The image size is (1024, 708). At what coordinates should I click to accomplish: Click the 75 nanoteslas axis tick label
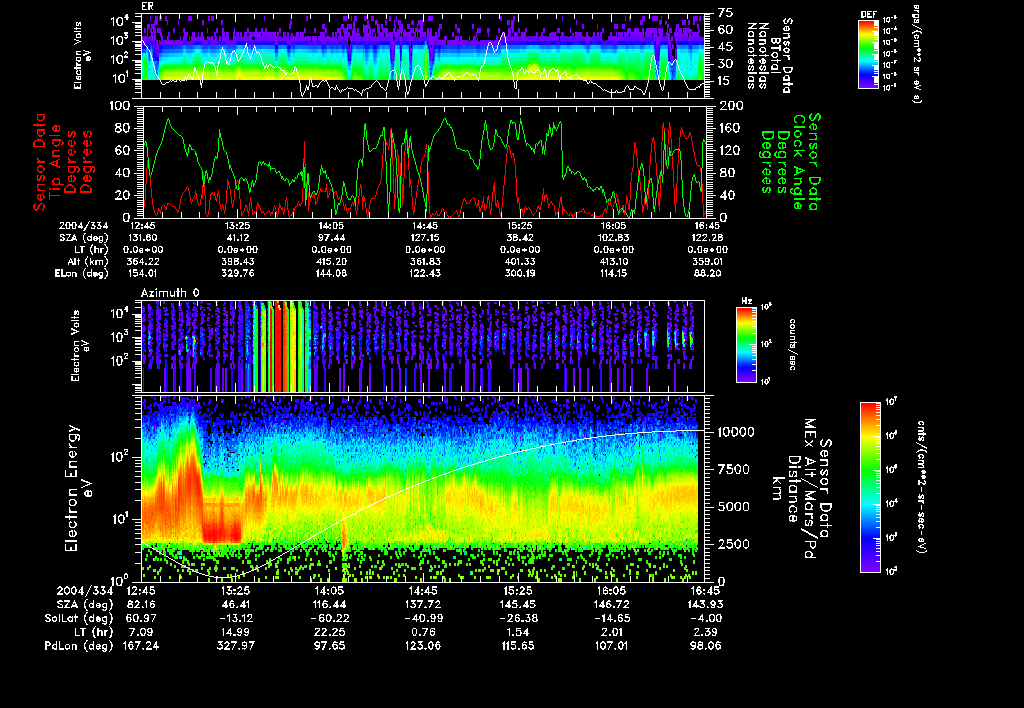(x=726, y=12)
